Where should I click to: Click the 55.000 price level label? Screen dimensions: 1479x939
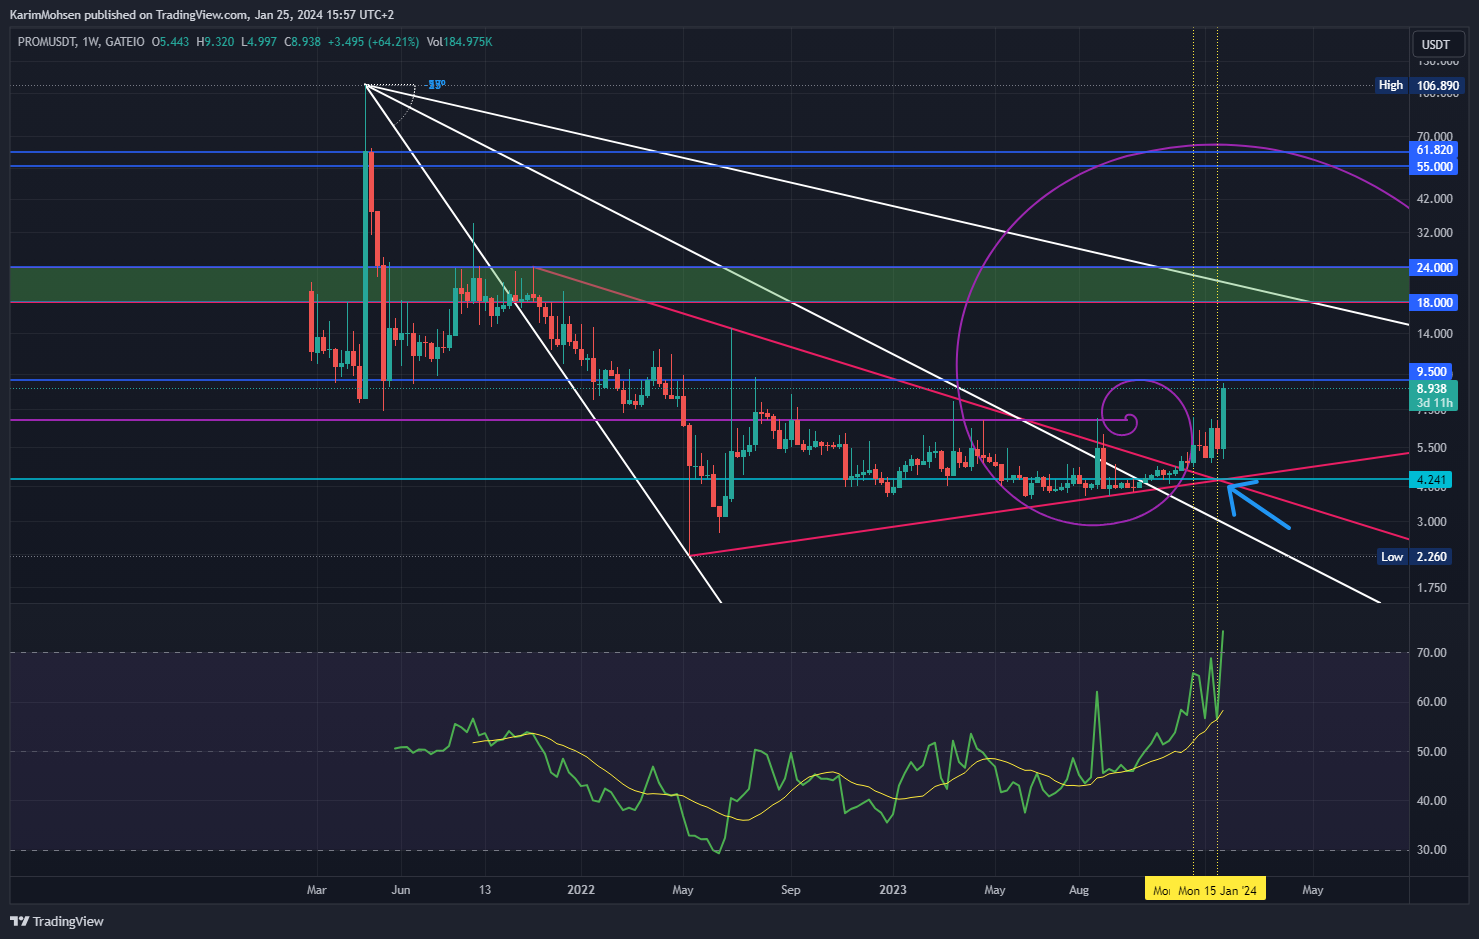point(1435,167)
